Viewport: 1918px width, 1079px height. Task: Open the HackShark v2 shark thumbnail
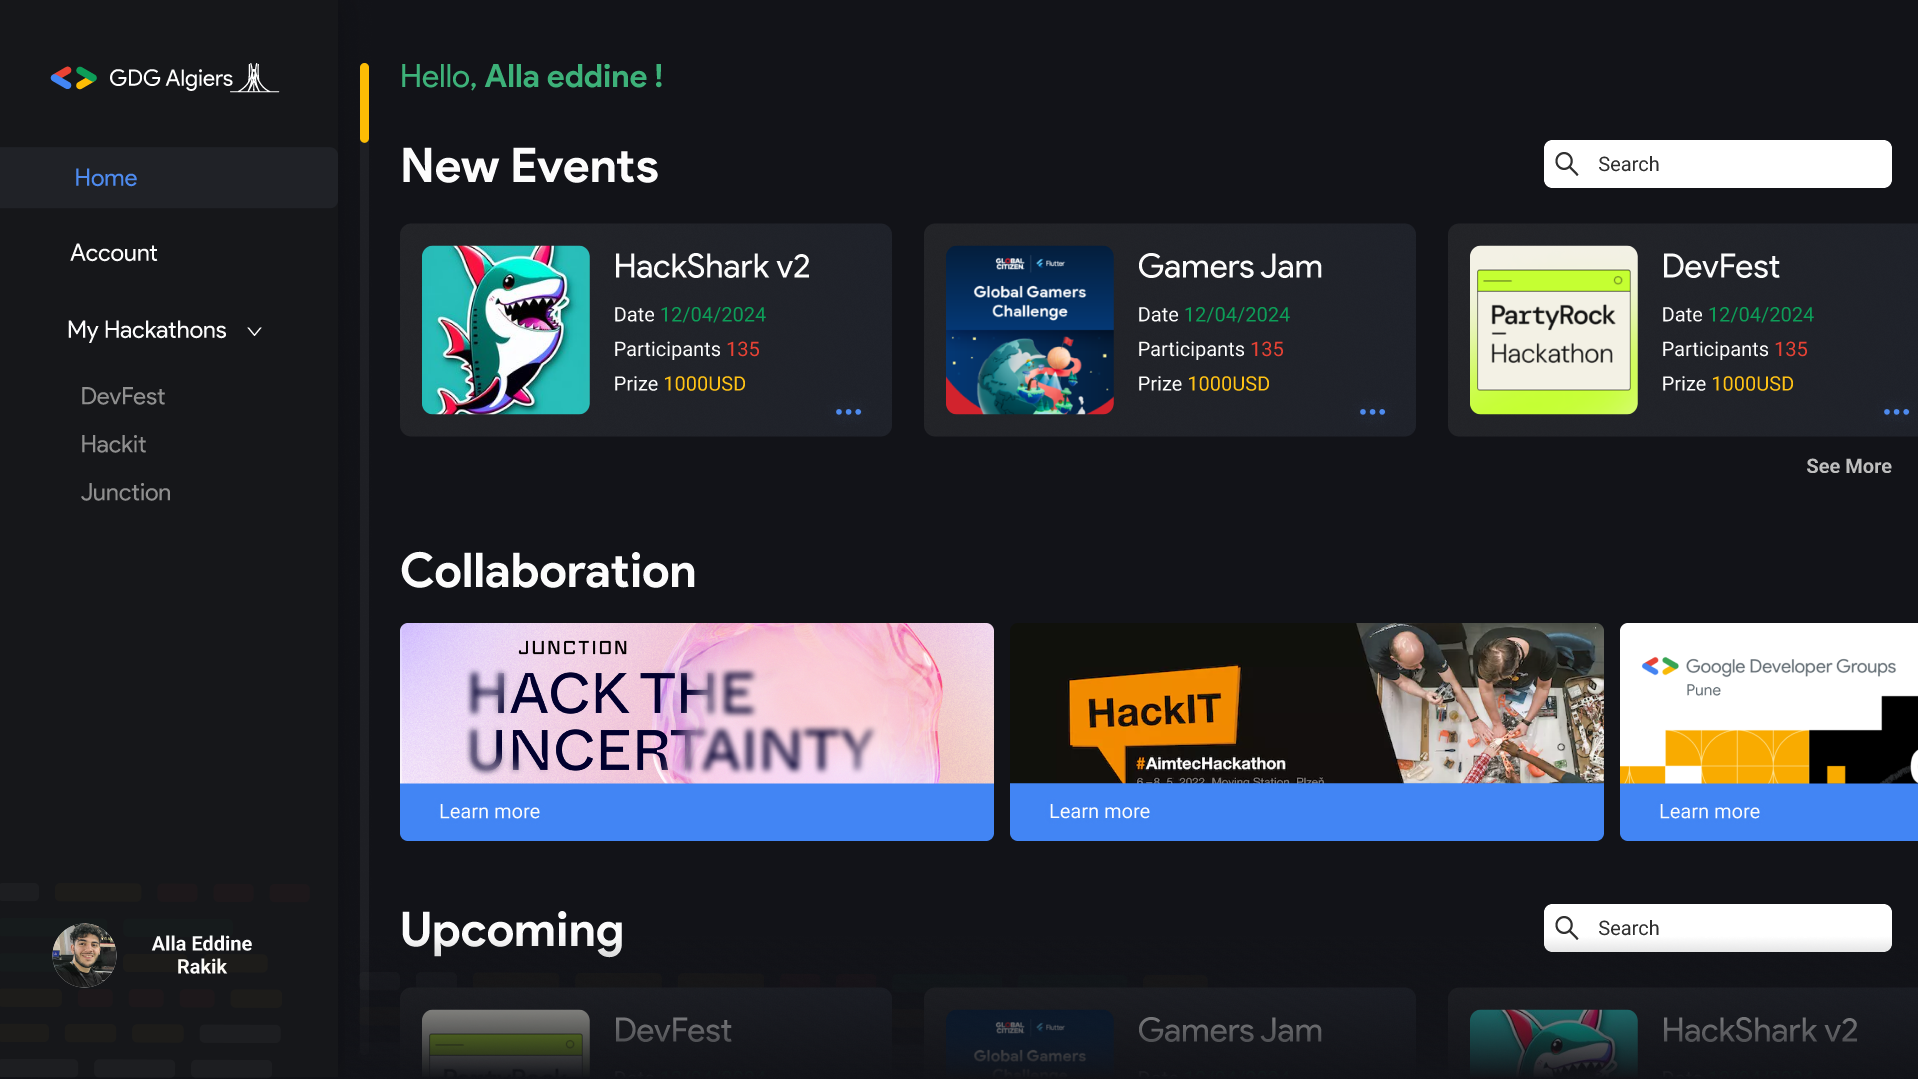[x=506, y=330]
